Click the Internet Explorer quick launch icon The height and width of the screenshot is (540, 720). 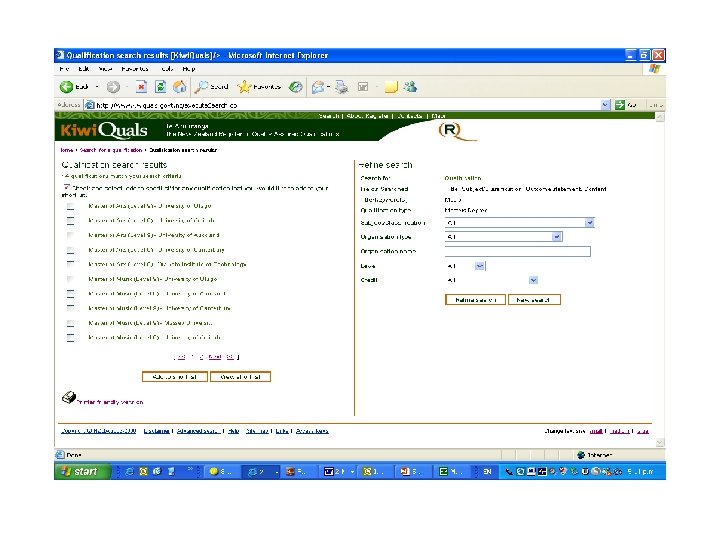coord(130,472)
